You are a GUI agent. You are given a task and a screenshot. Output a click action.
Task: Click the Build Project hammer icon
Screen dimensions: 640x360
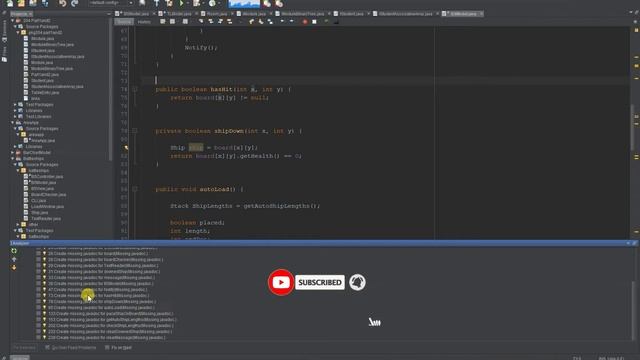[x=156, y=3]
